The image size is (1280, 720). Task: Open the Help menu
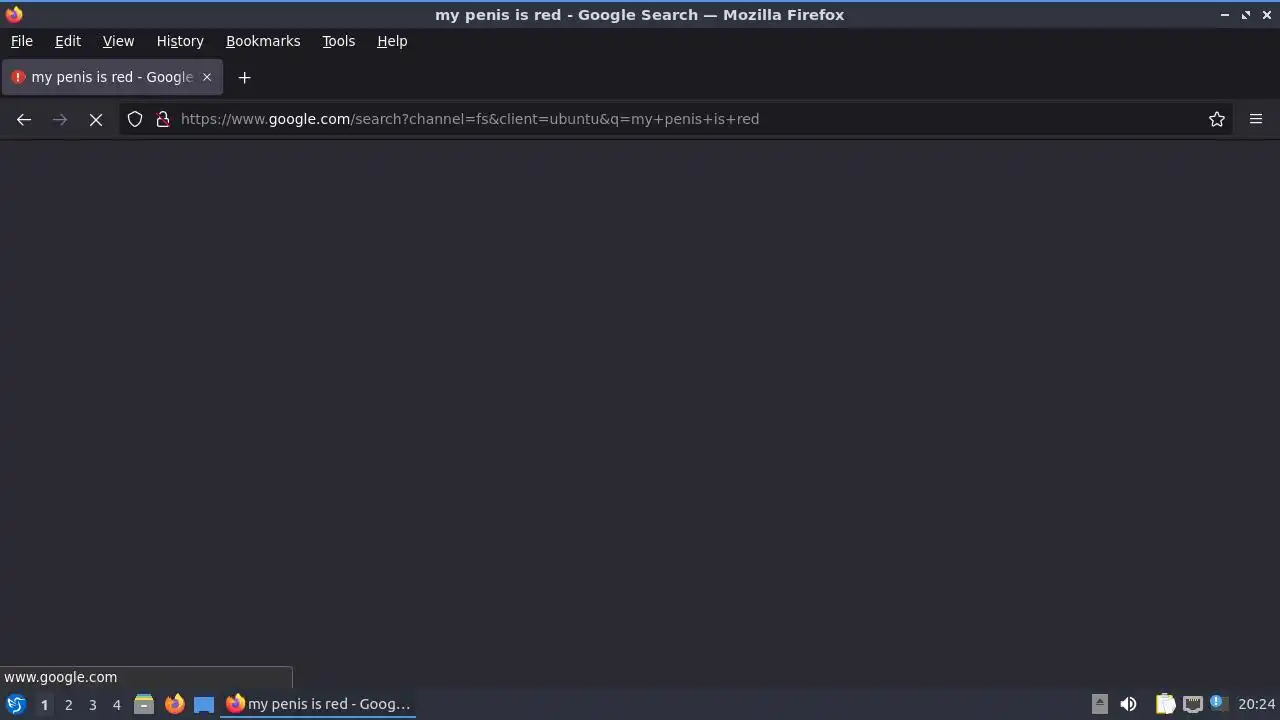coord(392,41)
